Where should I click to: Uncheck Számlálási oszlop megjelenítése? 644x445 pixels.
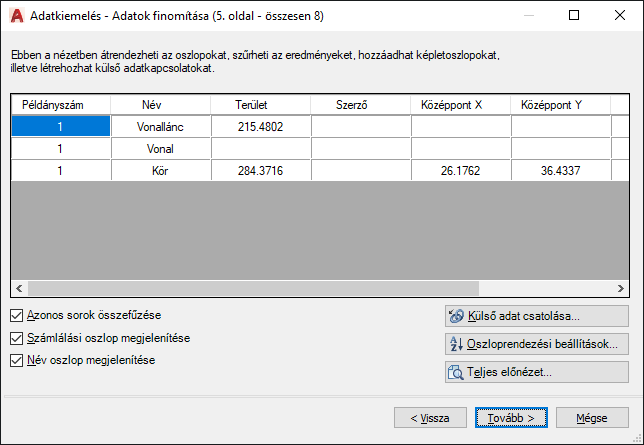click(16, 338)
